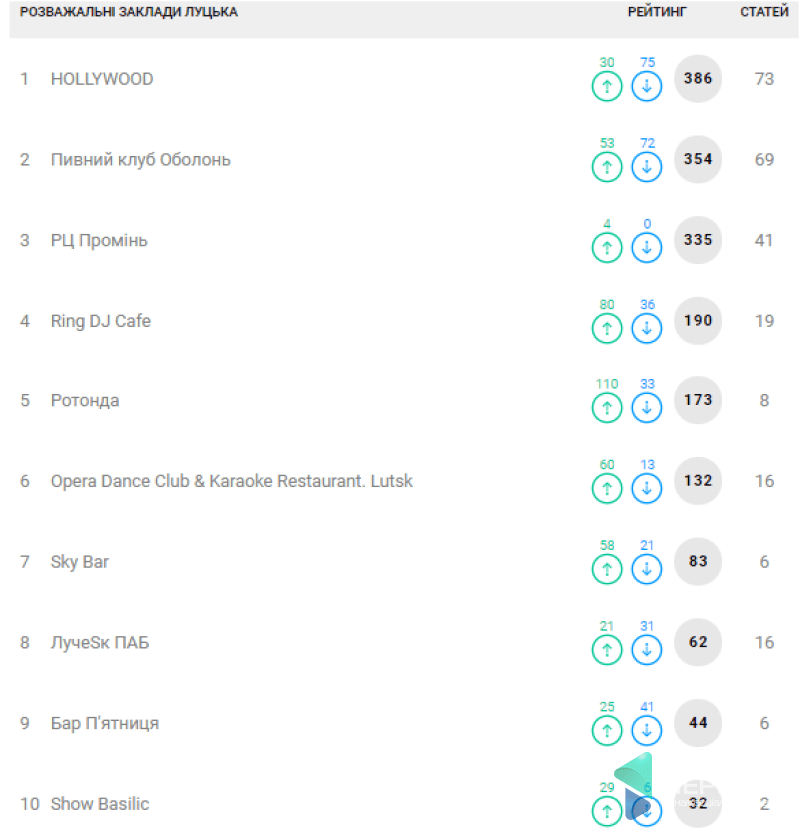Downvote Бар П'ятниця

647,730
